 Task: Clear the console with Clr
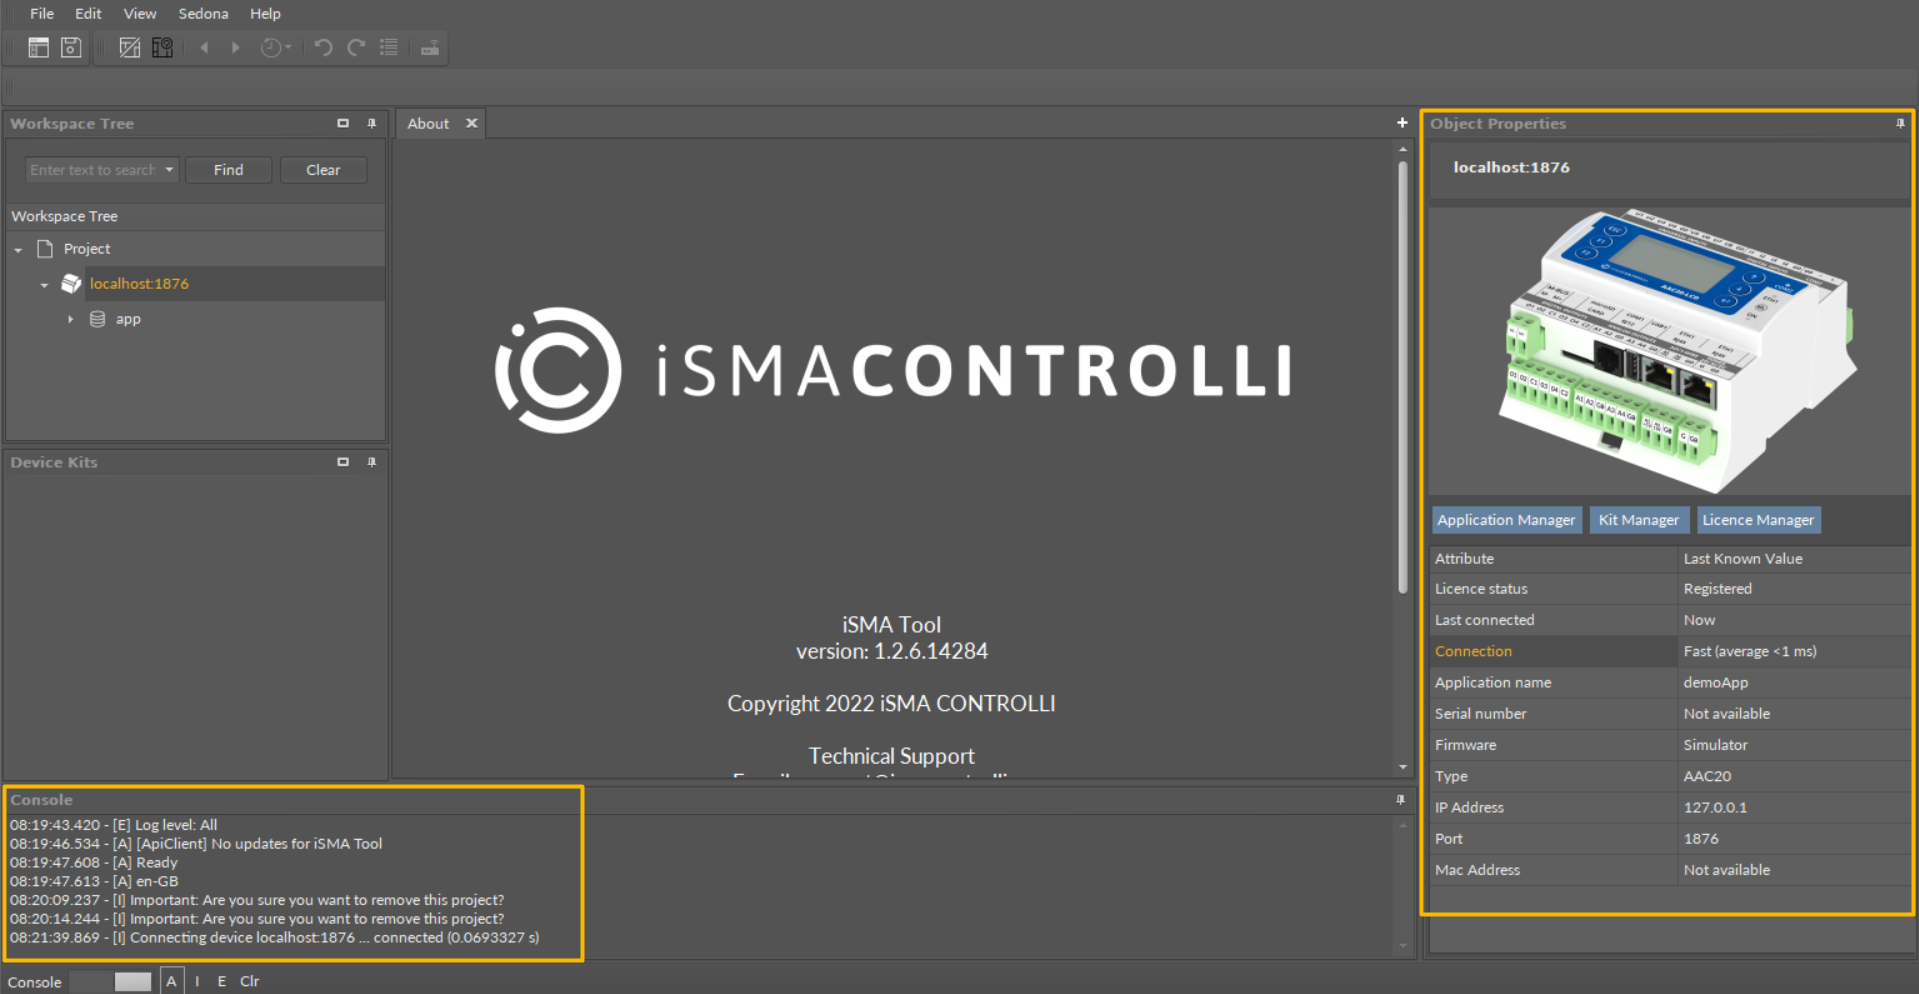249,981
